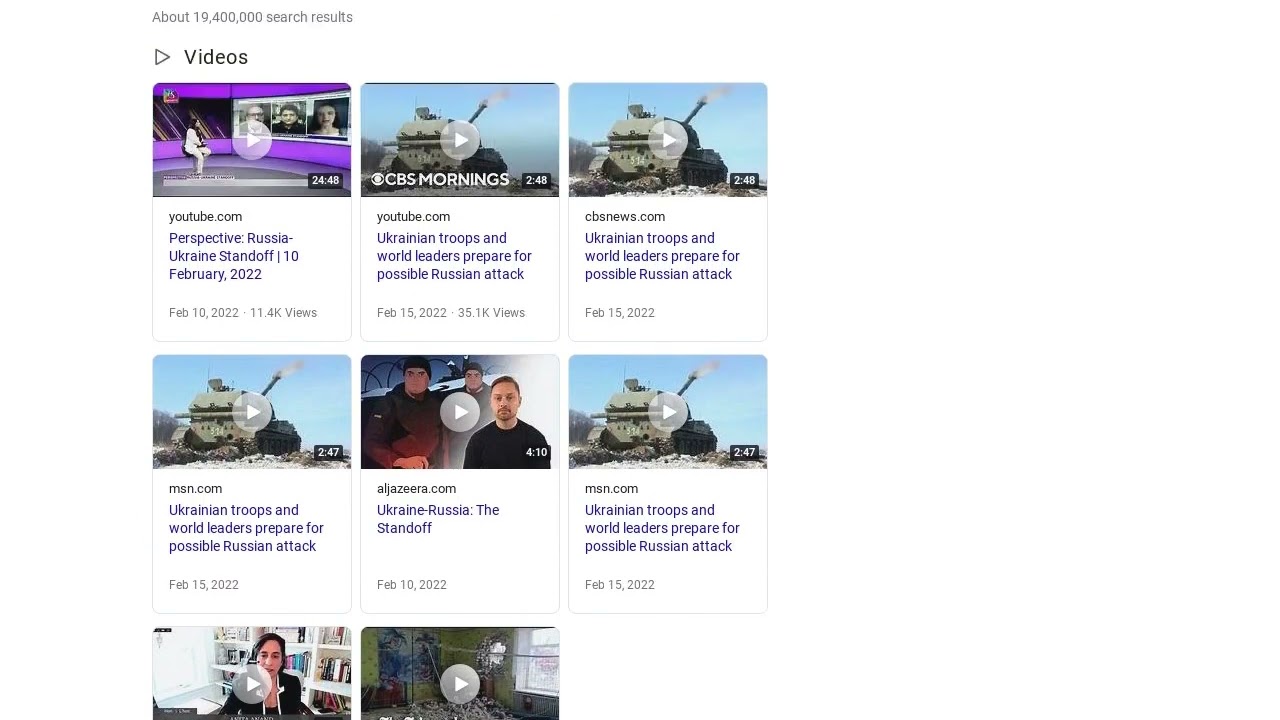Click 'About 19,400,000 search results' text
This screenshot has width=1280, height=720.
pos(252,17)
